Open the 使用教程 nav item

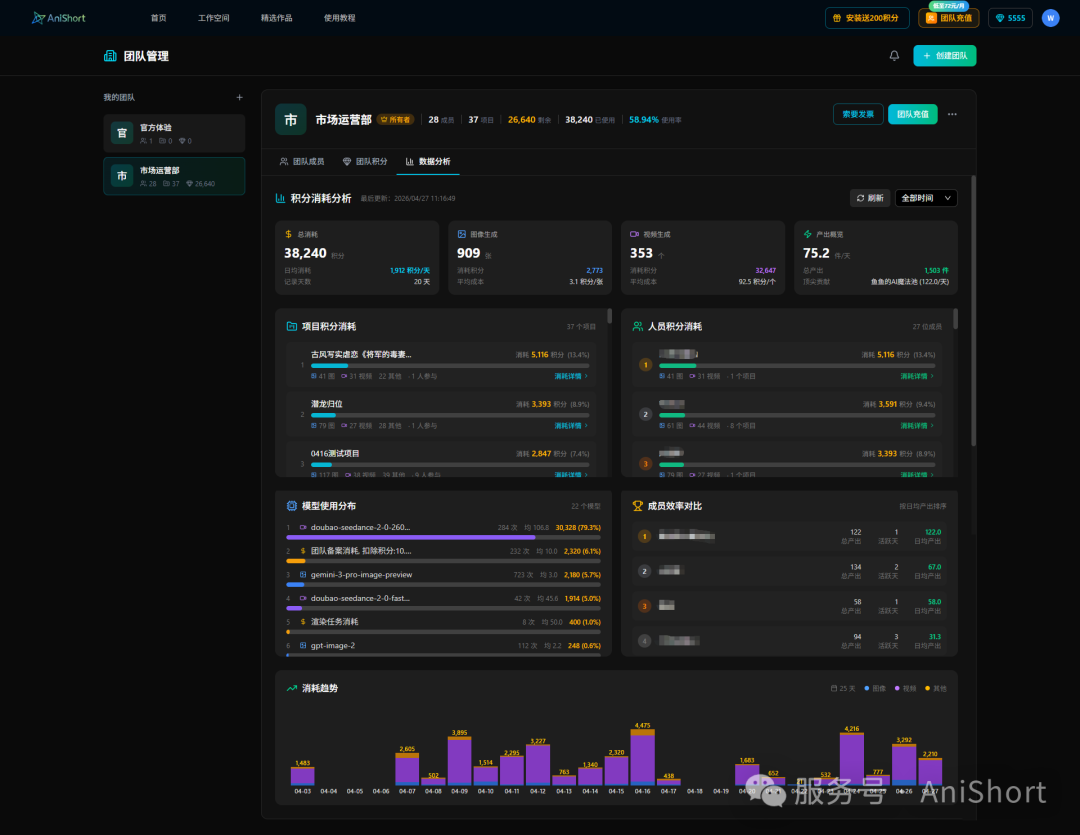tap(340, 18)
